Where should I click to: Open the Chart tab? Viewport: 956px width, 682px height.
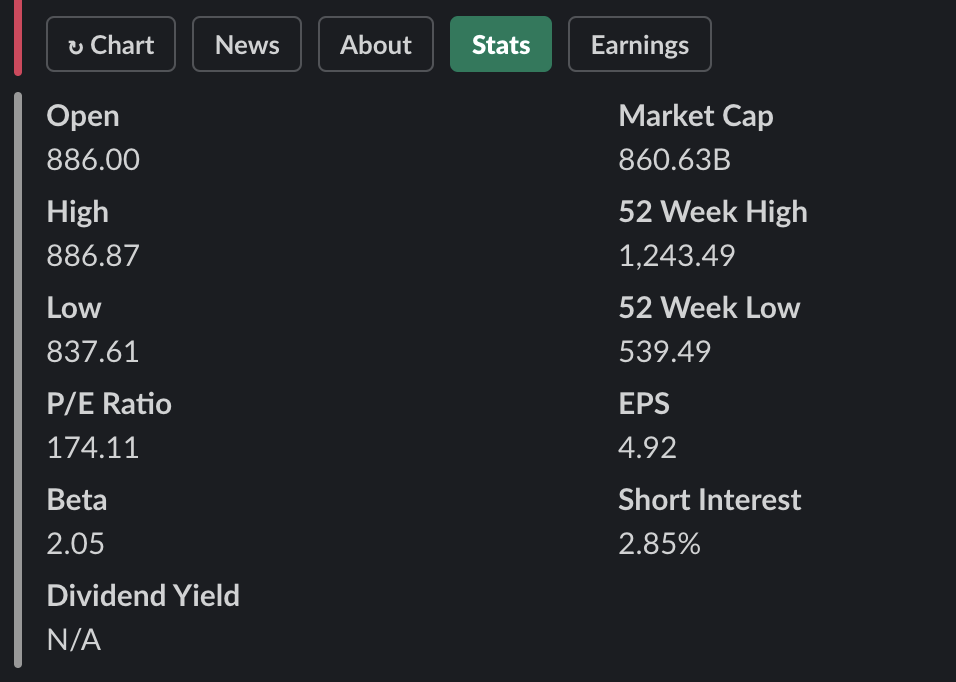(111, 44)
